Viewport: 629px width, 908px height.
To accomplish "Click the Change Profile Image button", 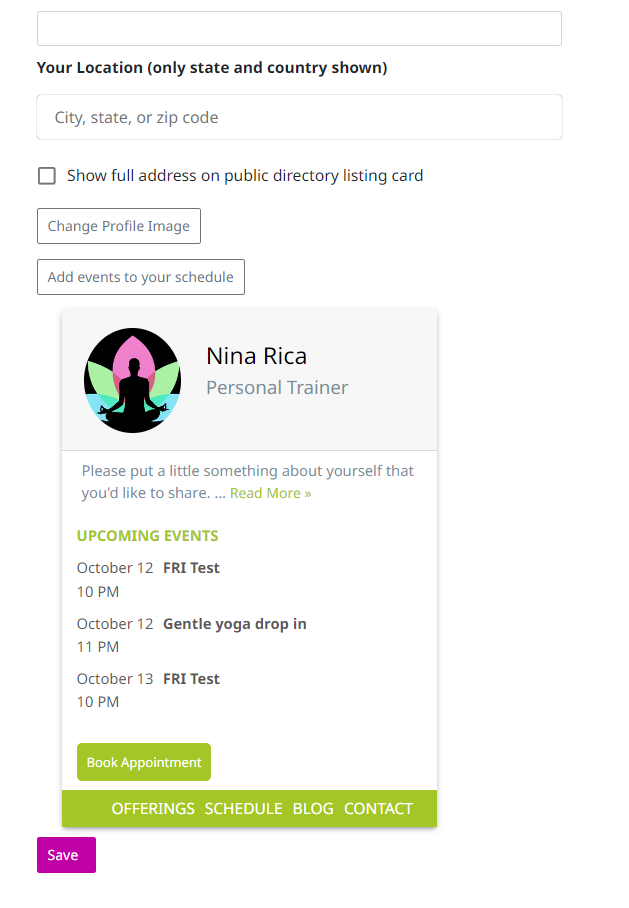I will pyautogui.click(x=119, y=226).
